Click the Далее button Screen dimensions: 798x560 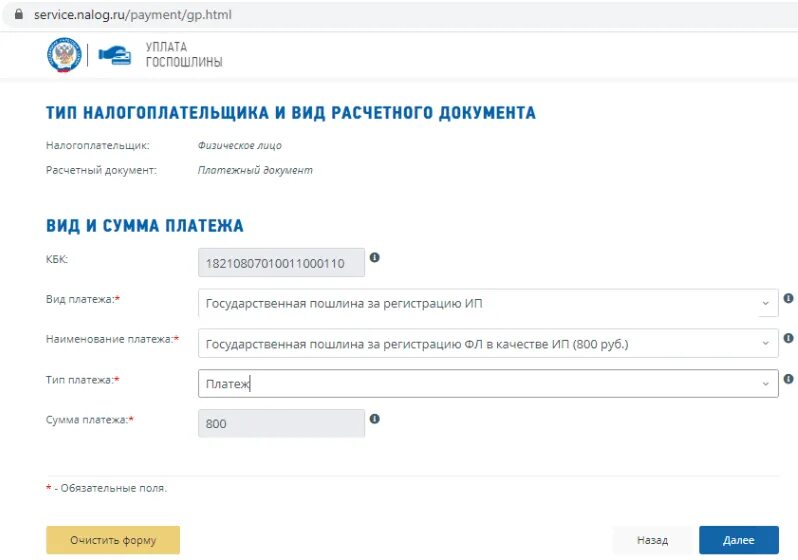click(x=739, y=540)
